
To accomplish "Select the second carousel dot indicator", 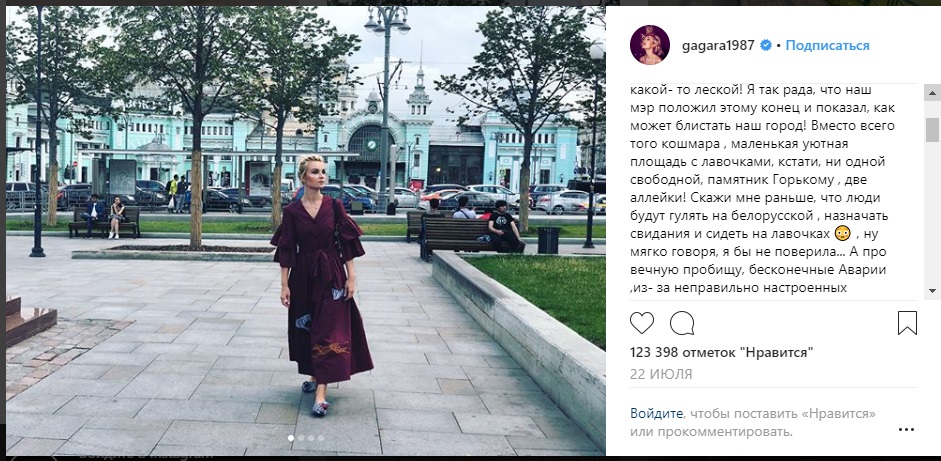I will tap(301, 438).
